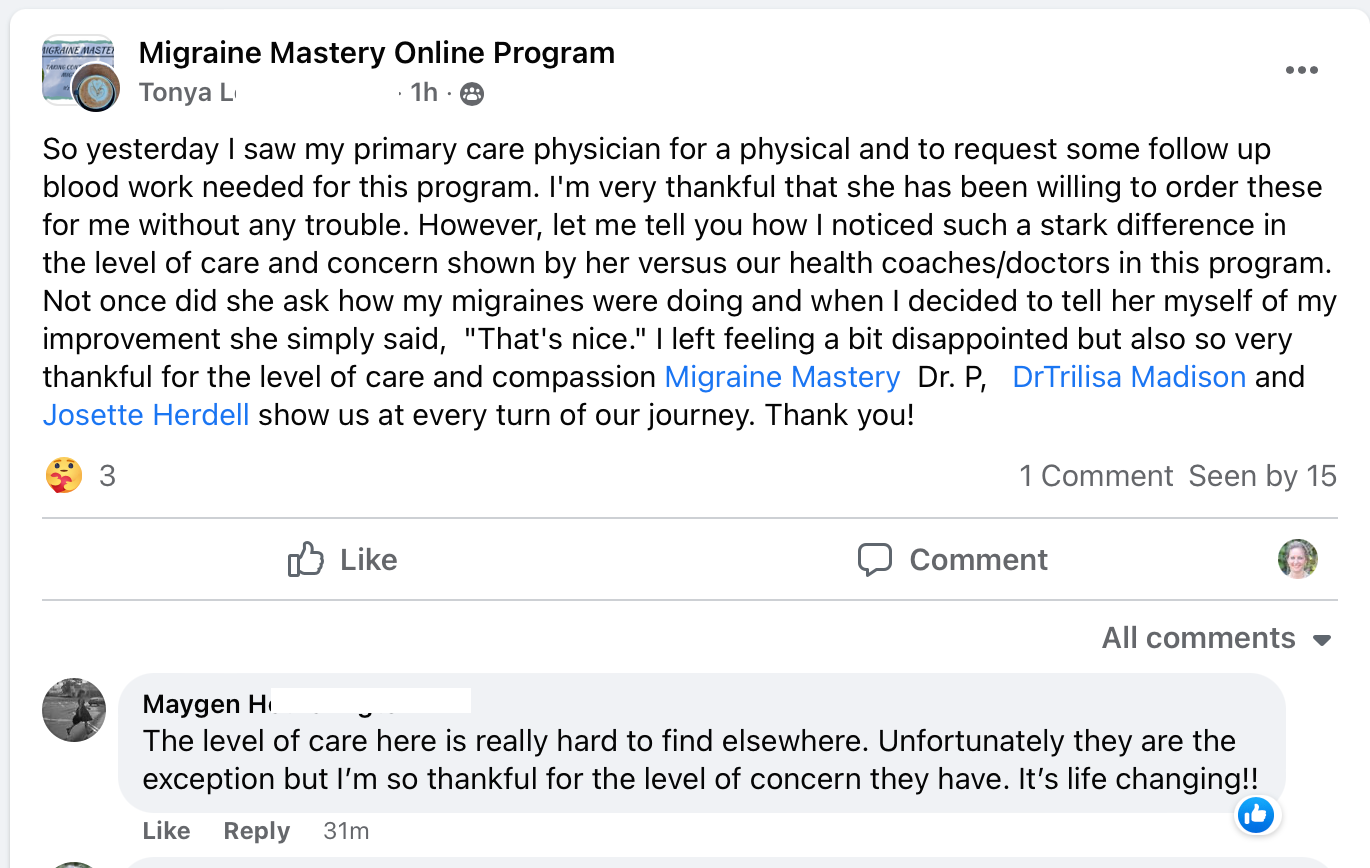1370x868 pixels.
Task: Click Maygen's profile picture
Action: [74, 710]
